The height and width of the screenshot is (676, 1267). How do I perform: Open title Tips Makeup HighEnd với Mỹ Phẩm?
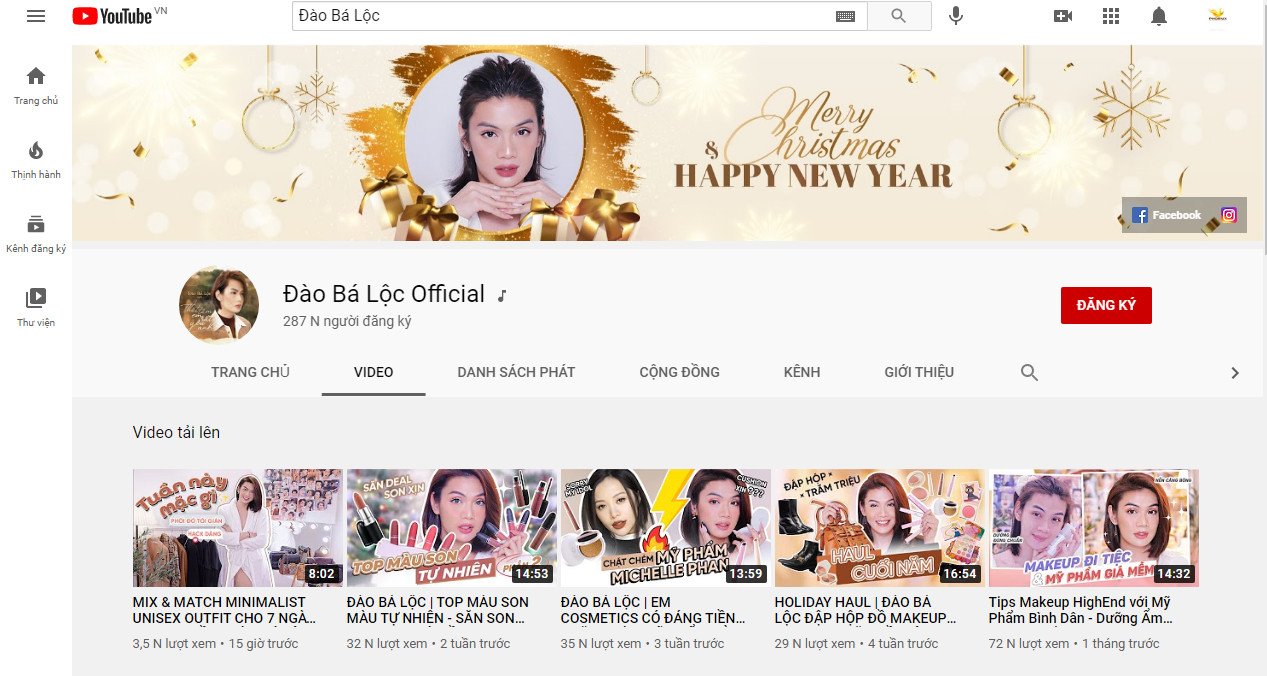coord(1080,611)
